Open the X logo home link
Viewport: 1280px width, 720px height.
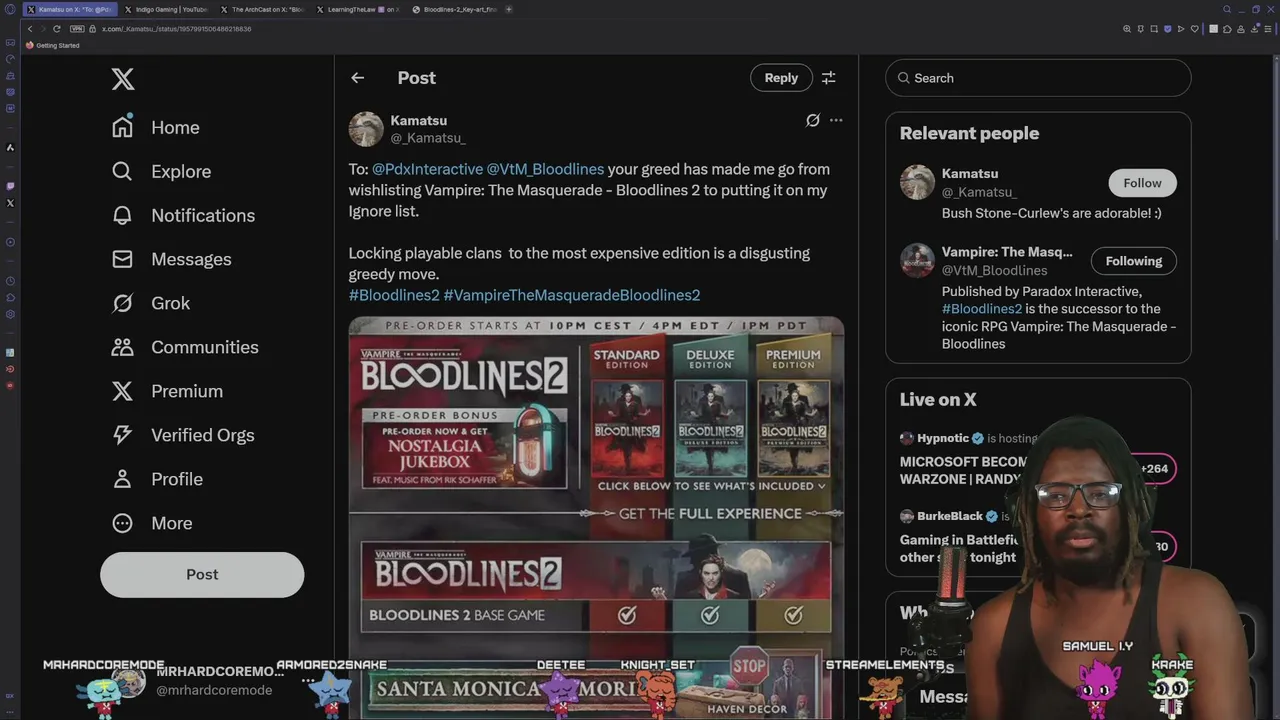click(x=123, y=79)
